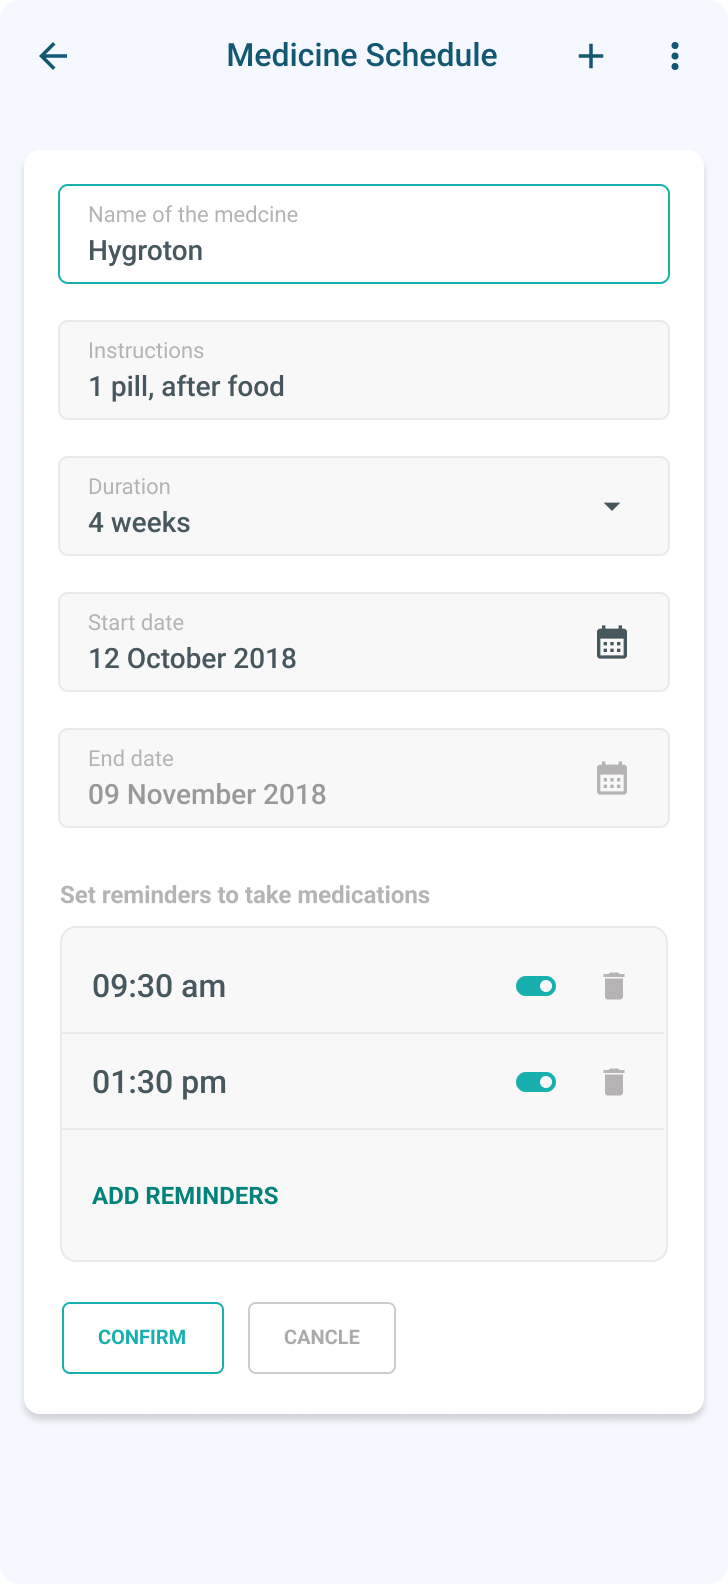
Task: Open the three-dot overflow menu
Action: pos(675,56)
